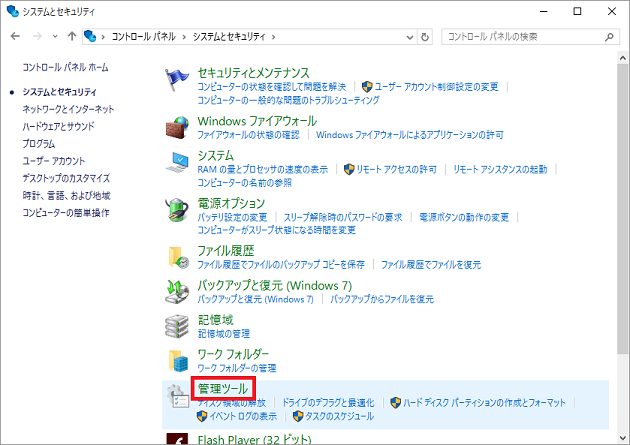Select プログラム category in sidebar
Viewport: 630px width, 445px height.
[x=39, y=143]
